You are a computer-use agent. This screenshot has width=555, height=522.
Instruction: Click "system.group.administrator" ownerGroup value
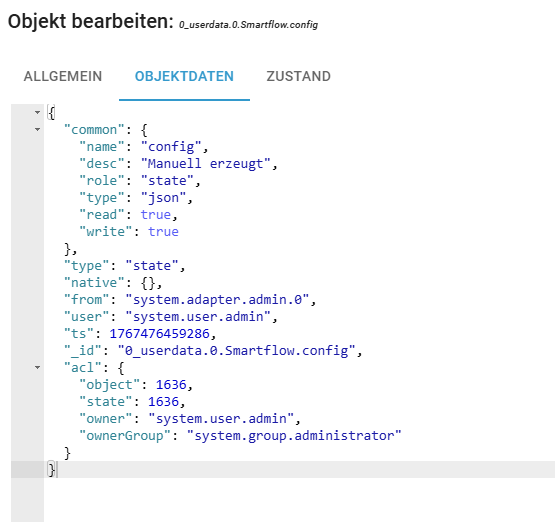[x=294, y=435]
